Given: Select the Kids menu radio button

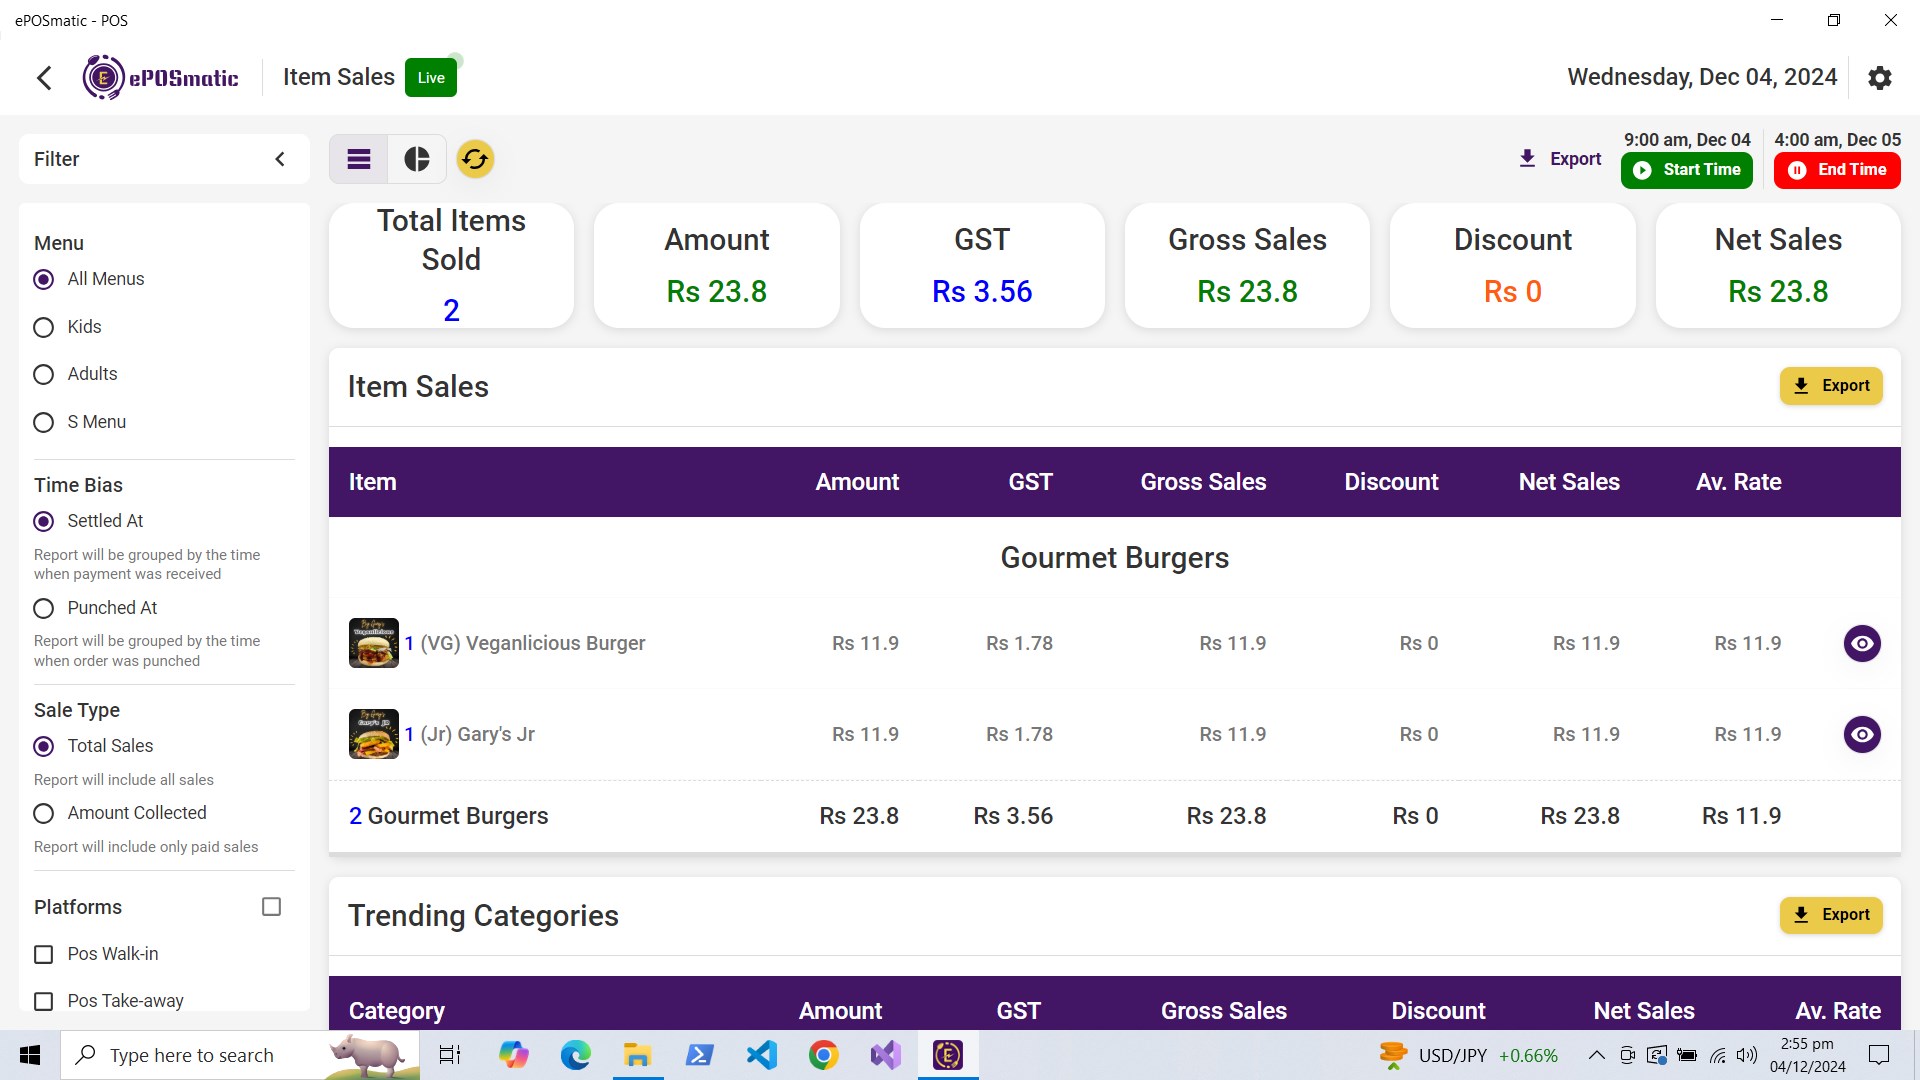Looking at the screenshot, I should click(44, 327).
